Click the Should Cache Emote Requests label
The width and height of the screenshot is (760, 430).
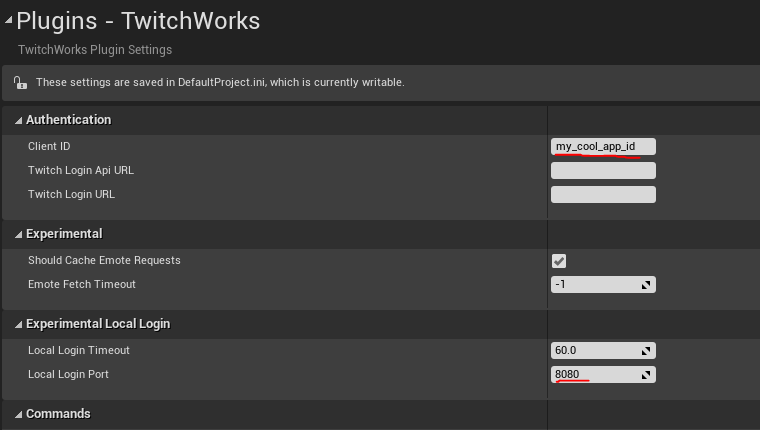104,261
